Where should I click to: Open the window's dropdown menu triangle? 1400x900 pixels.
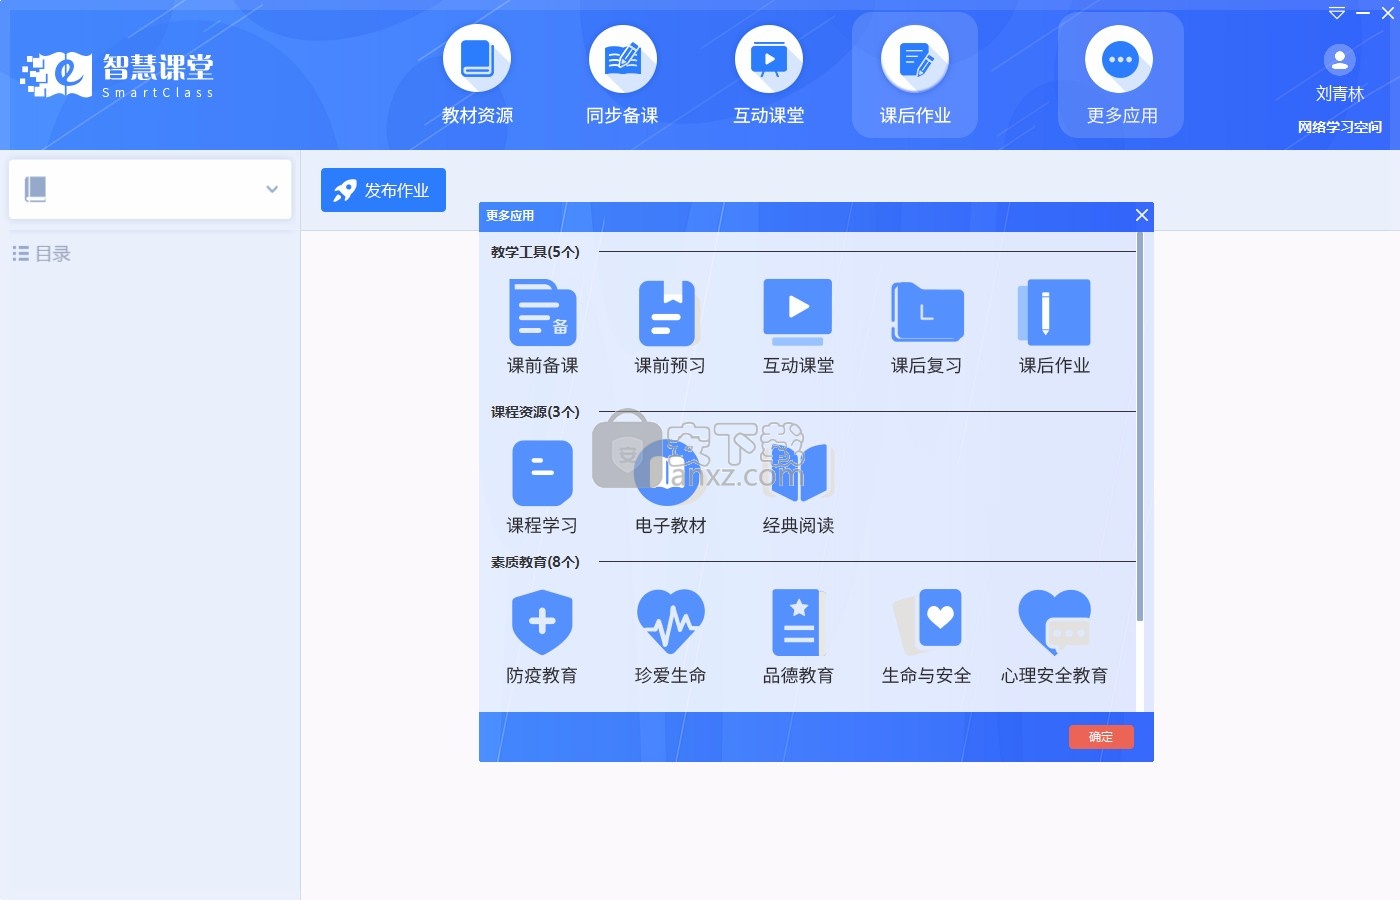click(x=1337, y=13)
